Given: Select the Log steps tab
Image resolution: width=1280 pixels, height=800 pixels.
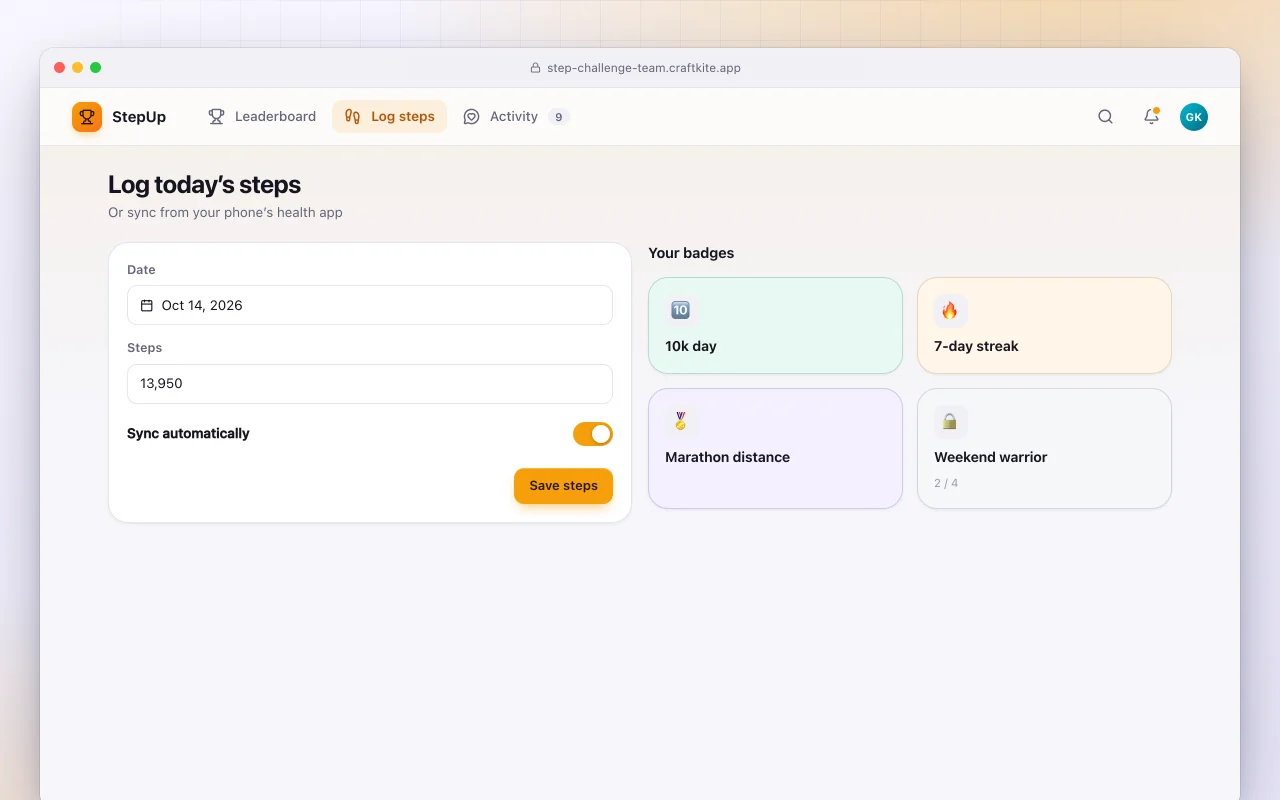Looking at the screenshot, I should [x=390, y=117].
